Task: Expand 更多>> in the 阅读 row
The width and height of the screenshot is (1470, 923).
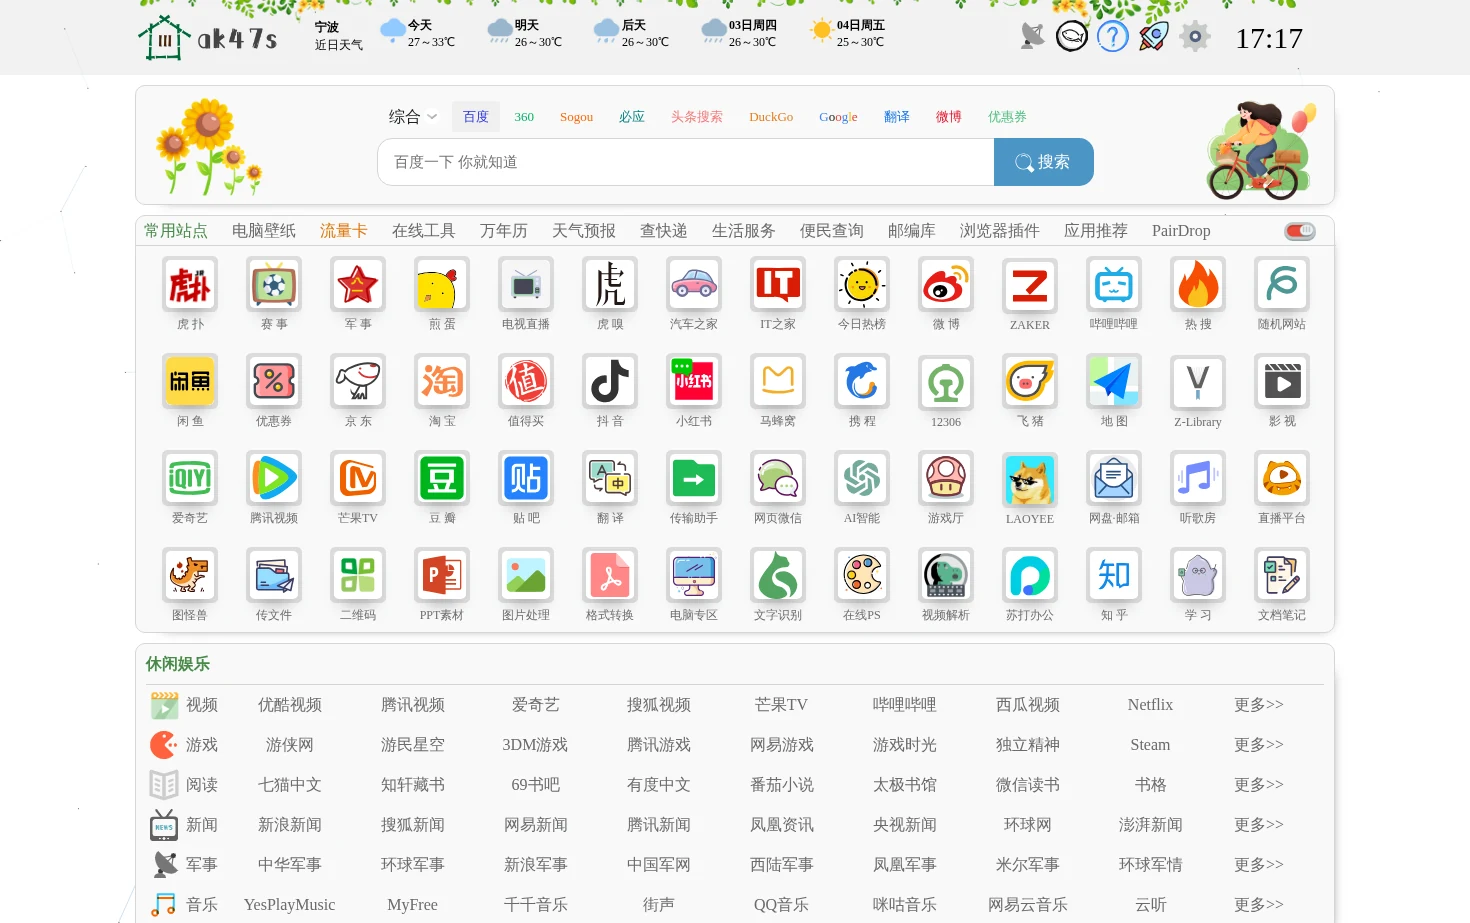Action: [x=1258, y=785]
